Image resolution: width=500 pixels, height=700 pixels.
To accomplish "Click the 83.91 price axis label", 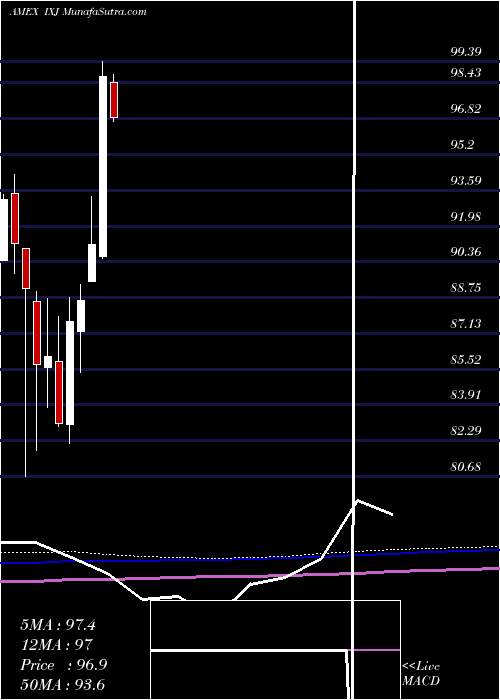I will (466, 395).
